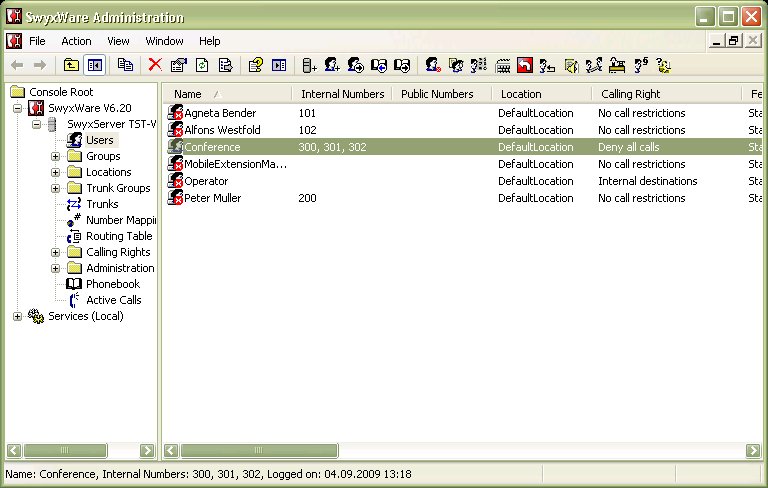Click the question mark user icon at toolbar end
768x488 pixels.
[x=664, y=65]
